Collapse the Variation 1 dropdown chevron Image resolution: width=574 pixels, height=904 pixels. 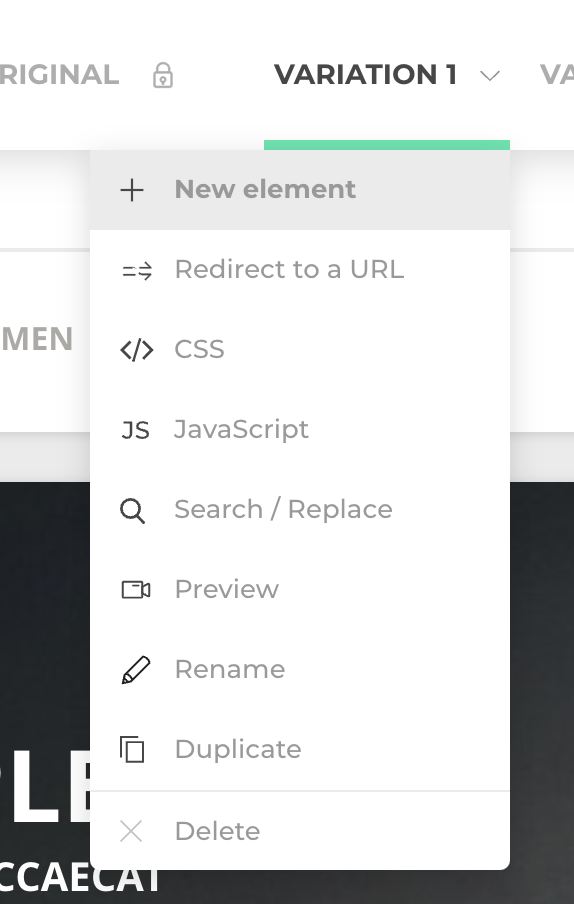coord(490,76)
